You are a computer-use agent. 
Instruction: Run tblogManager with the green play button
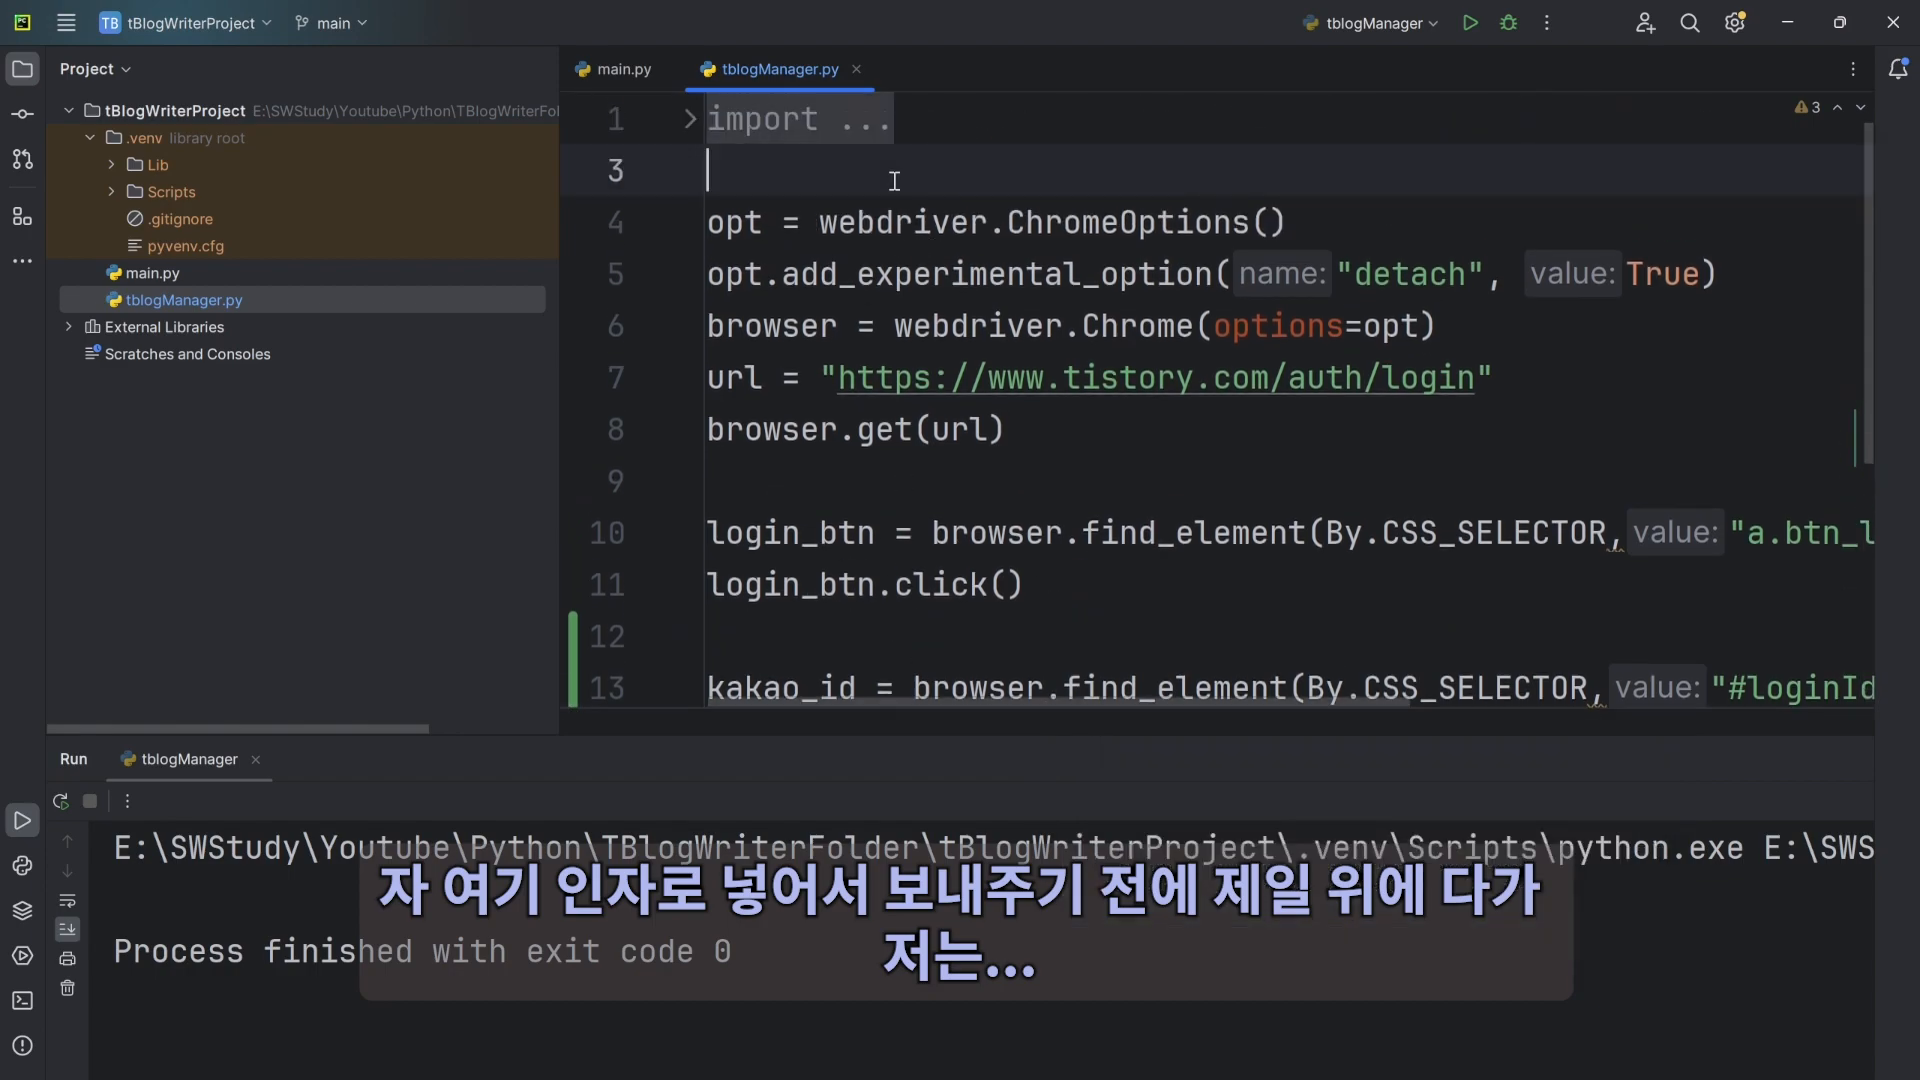[1470, 22]
